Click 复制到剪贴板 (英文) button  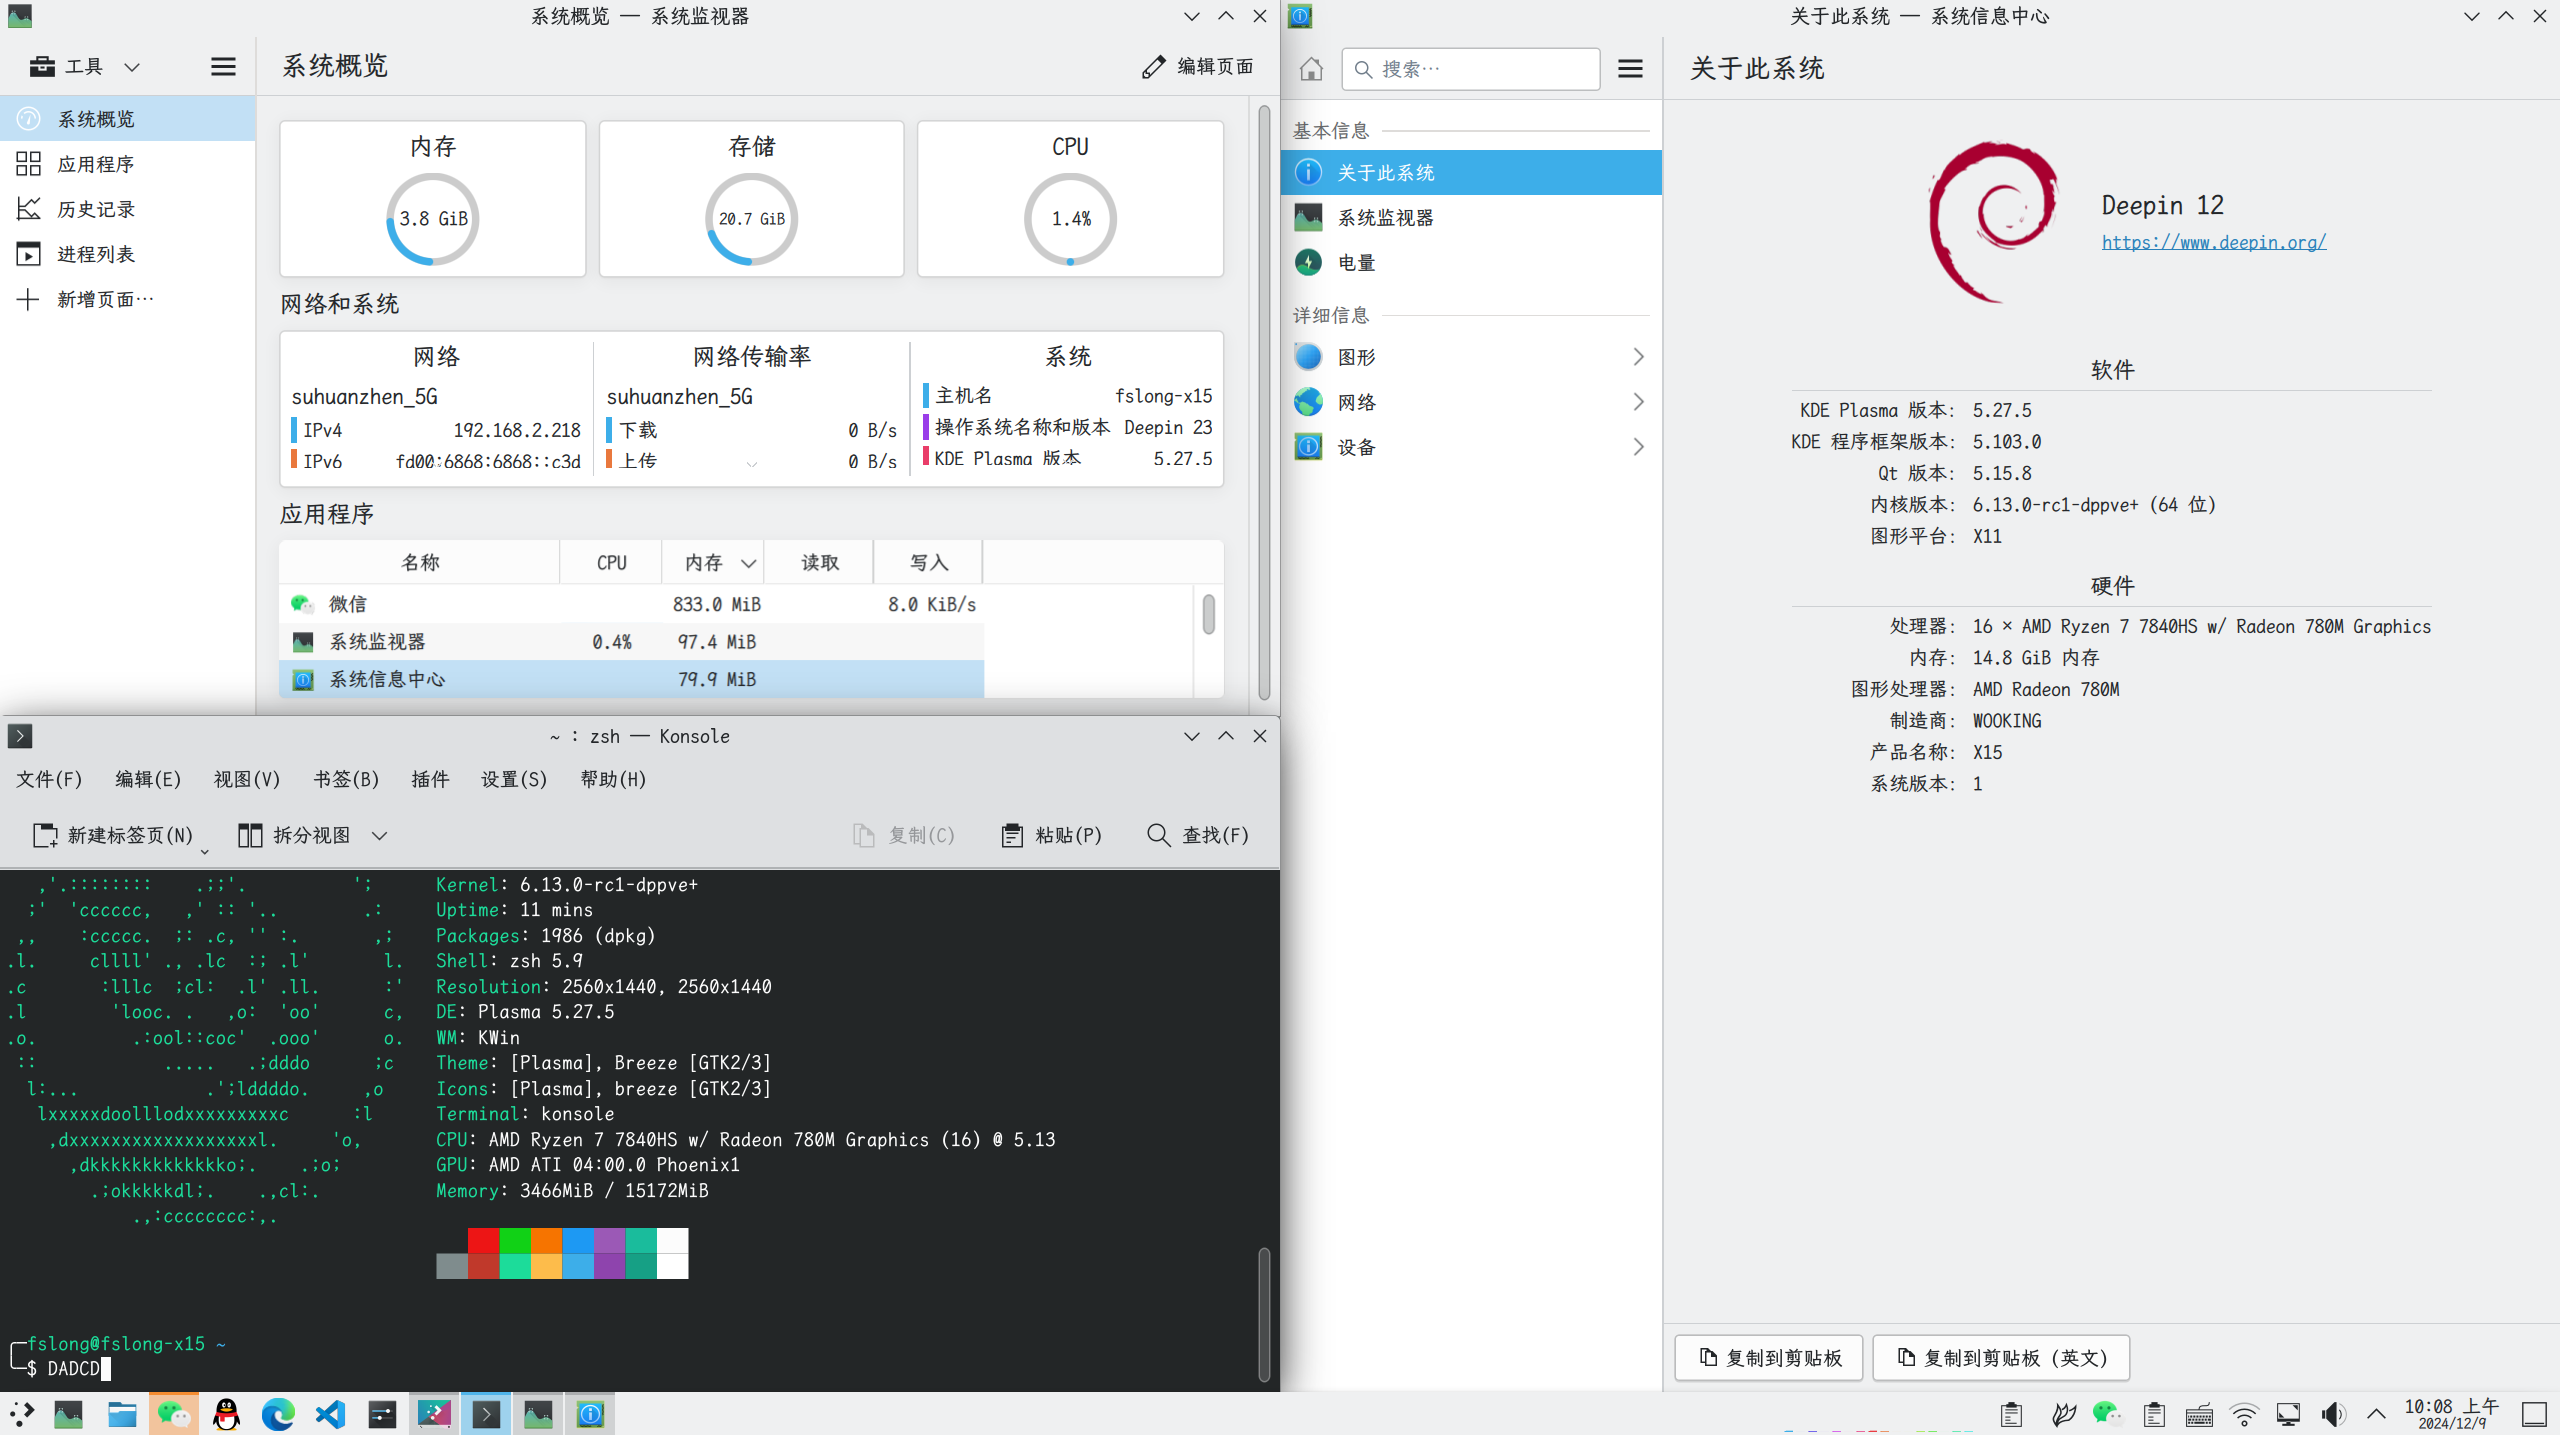click(2001, 1358)
